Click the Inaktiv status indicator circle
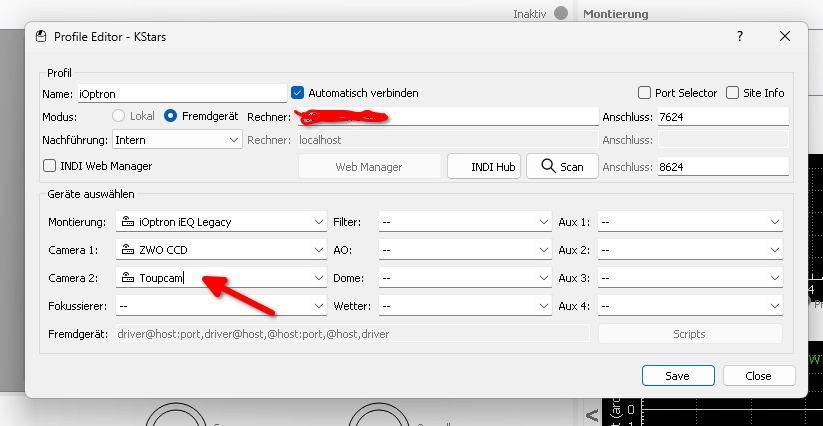Viewport: 823px width, 426px height. tap(561, 14)
